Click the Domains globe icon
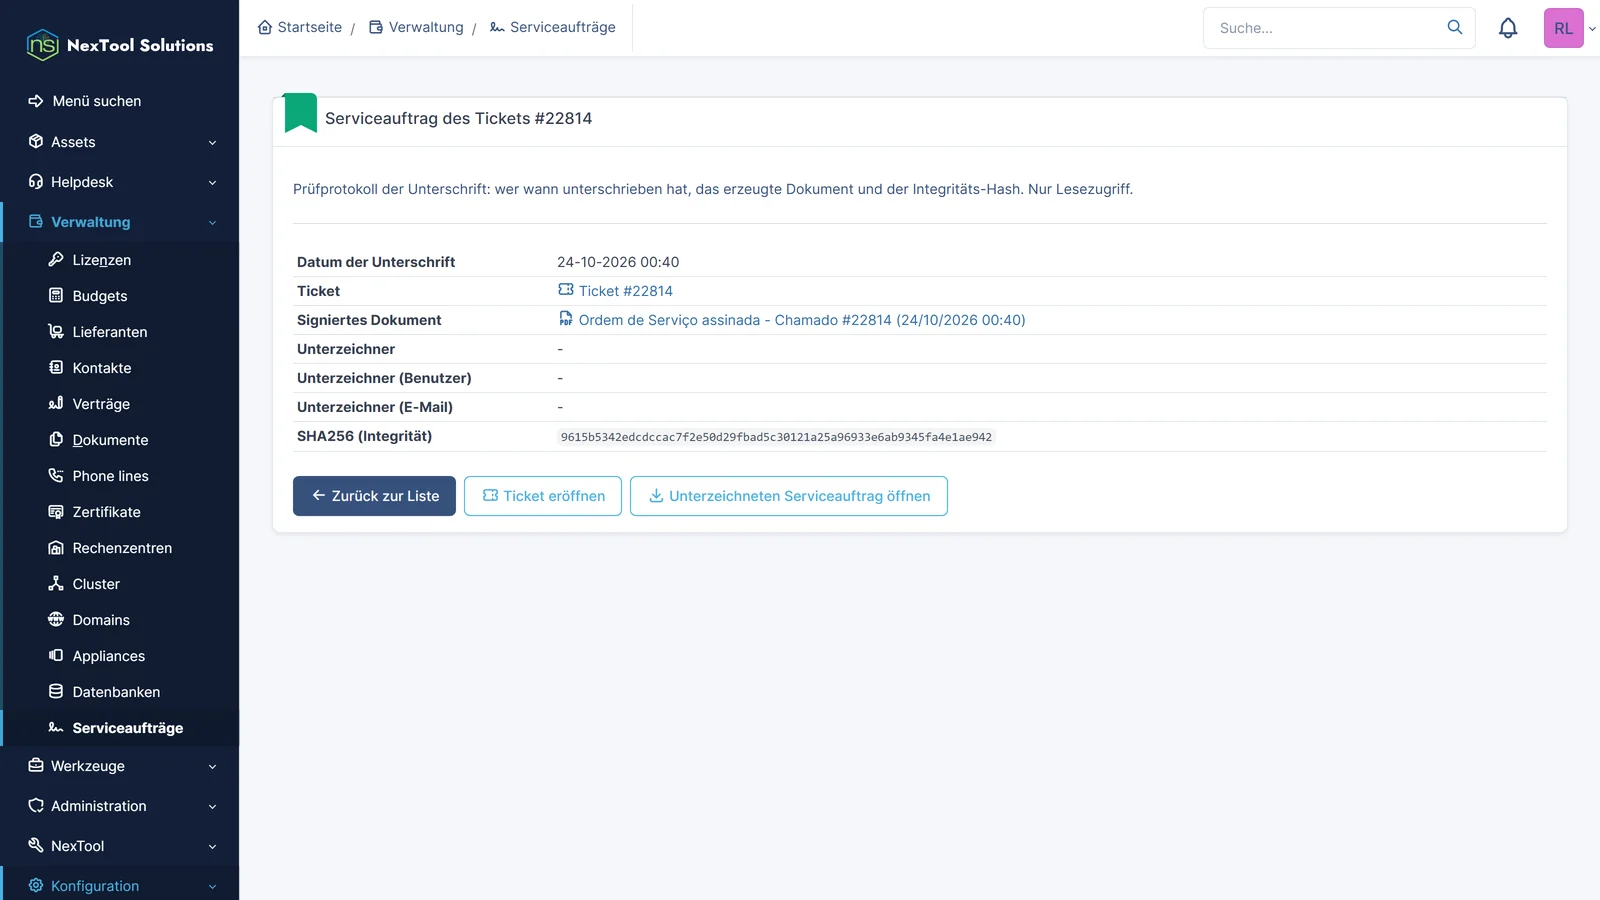The image size is (1600, 900). 56,620
